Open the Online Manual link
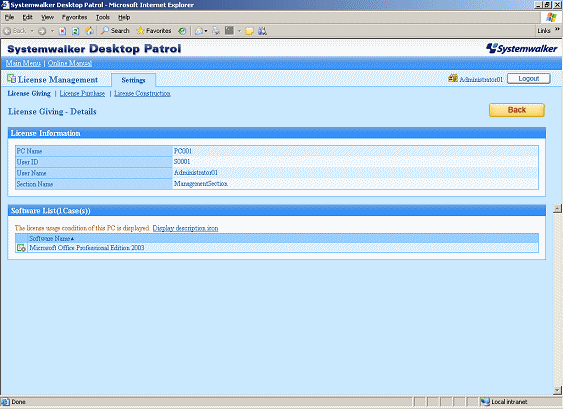 point(70,63)
